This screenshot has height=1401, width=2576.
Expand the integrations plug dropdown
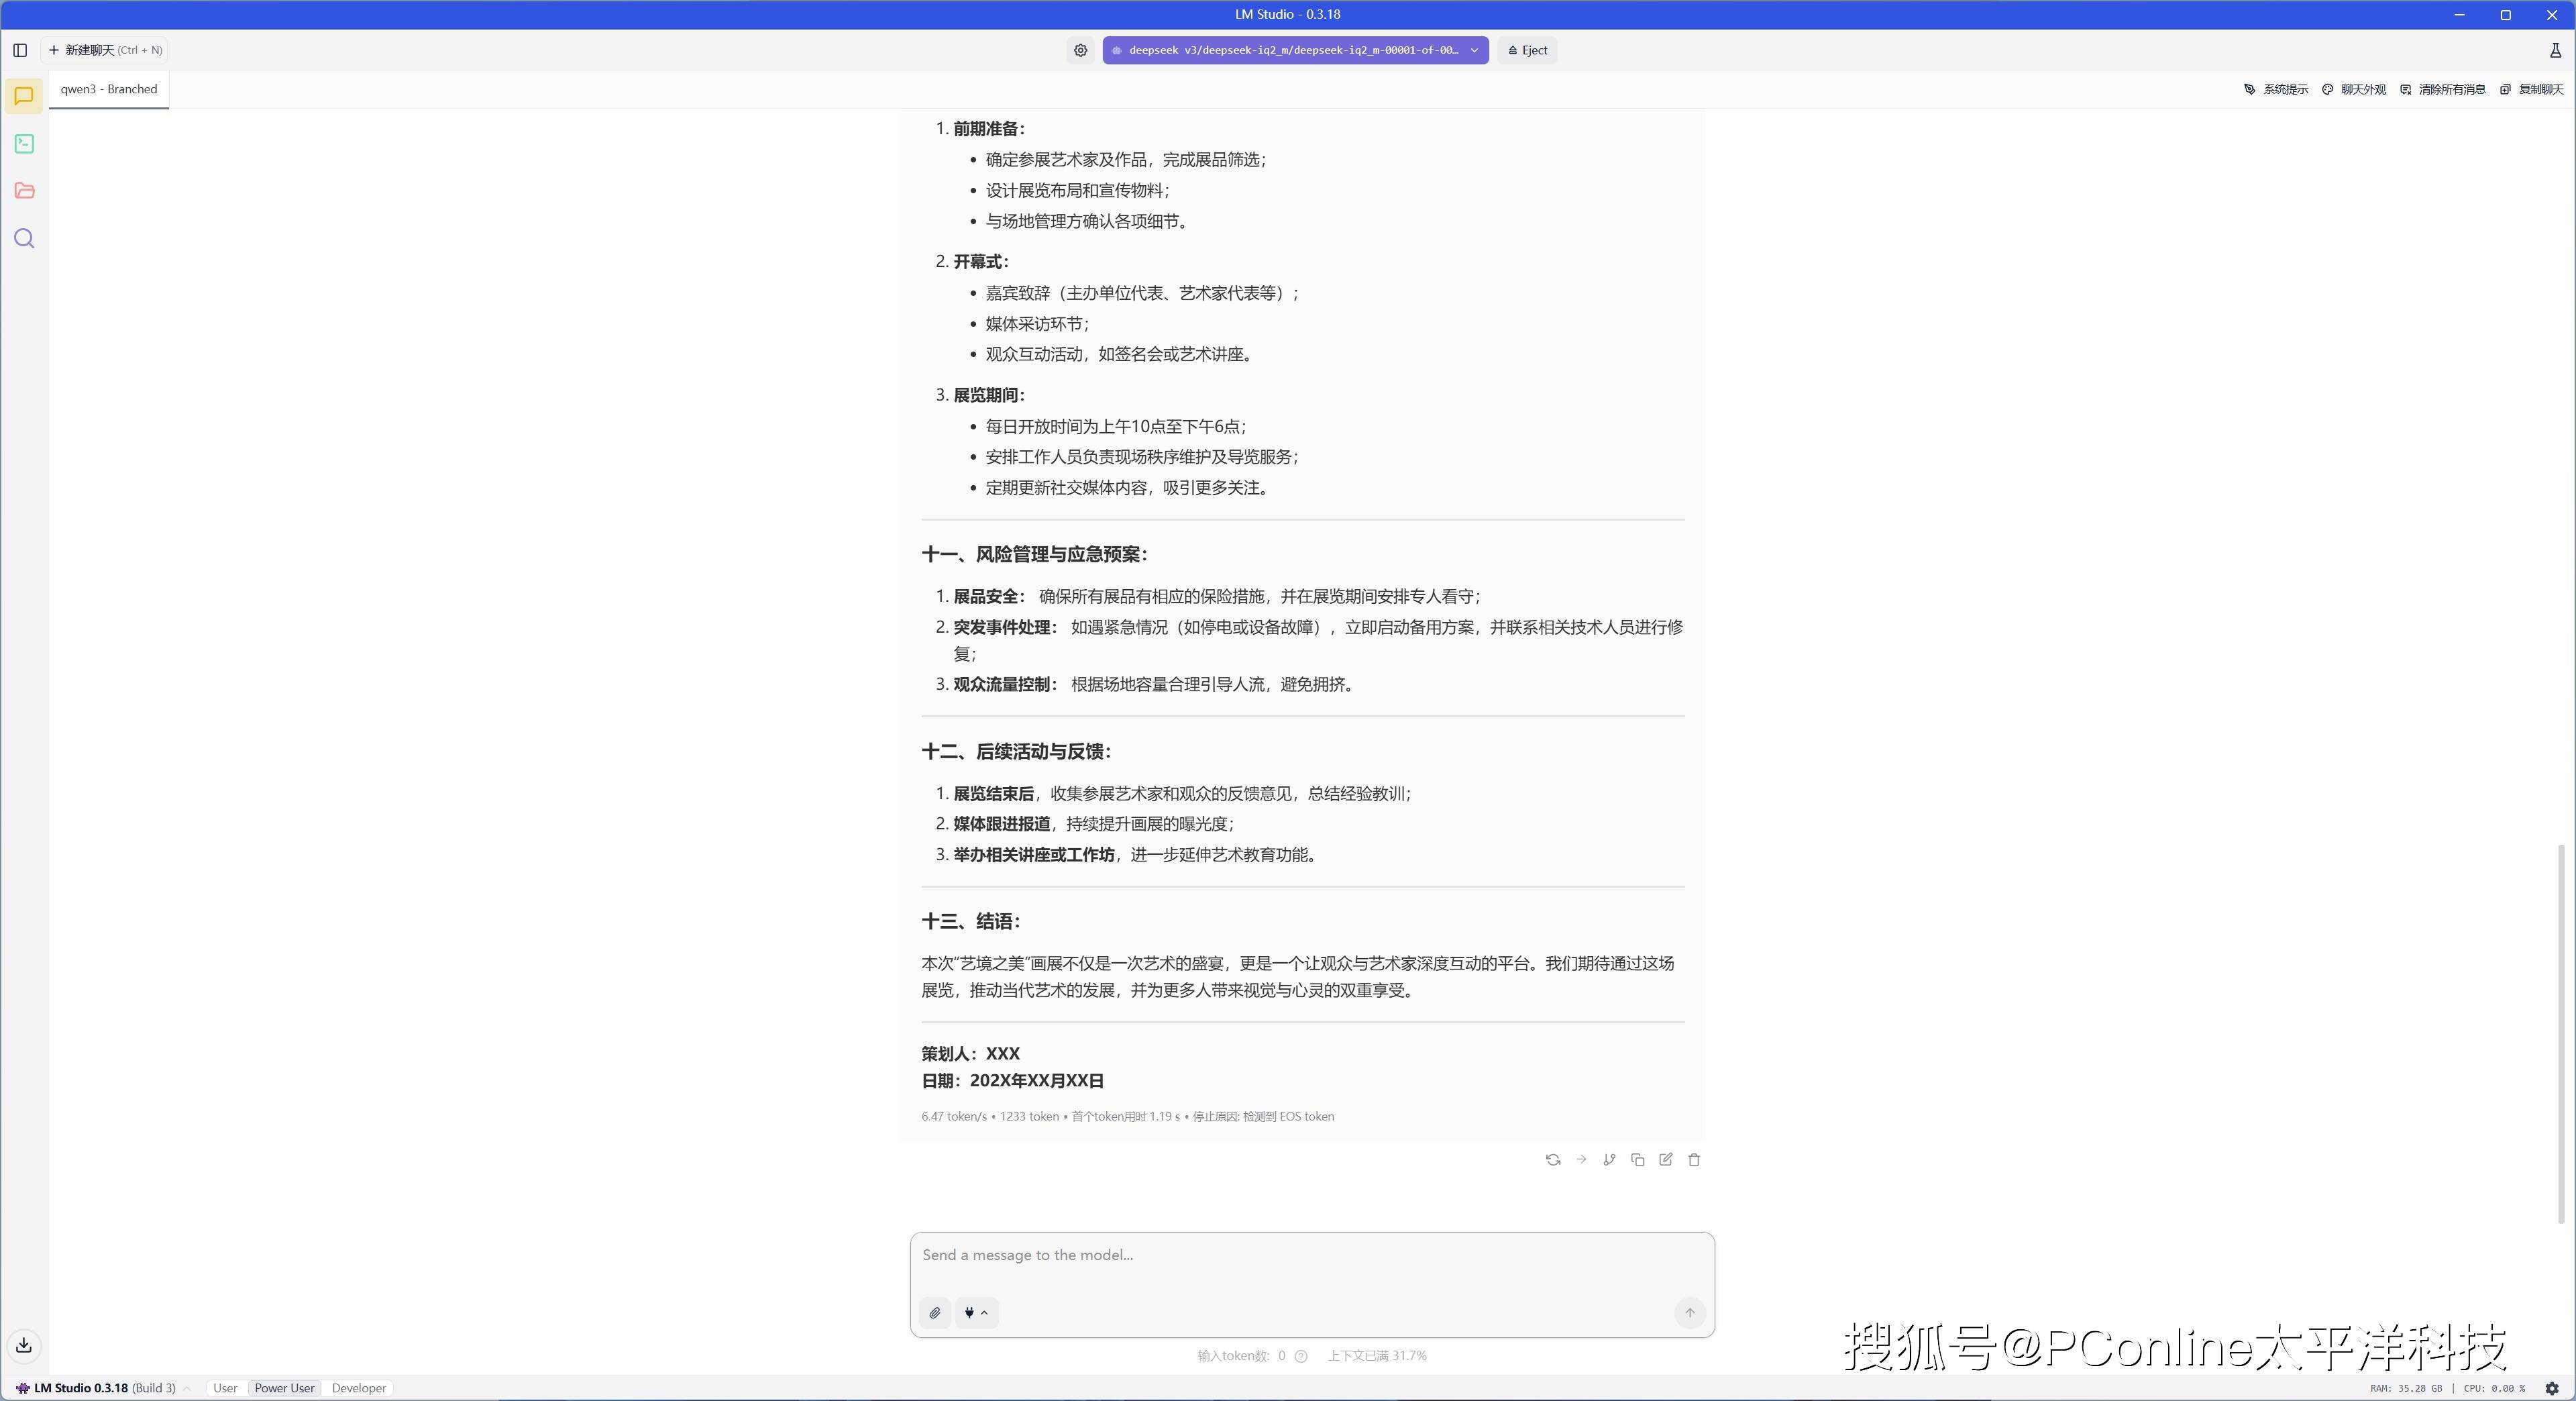tap(976, 1313)
